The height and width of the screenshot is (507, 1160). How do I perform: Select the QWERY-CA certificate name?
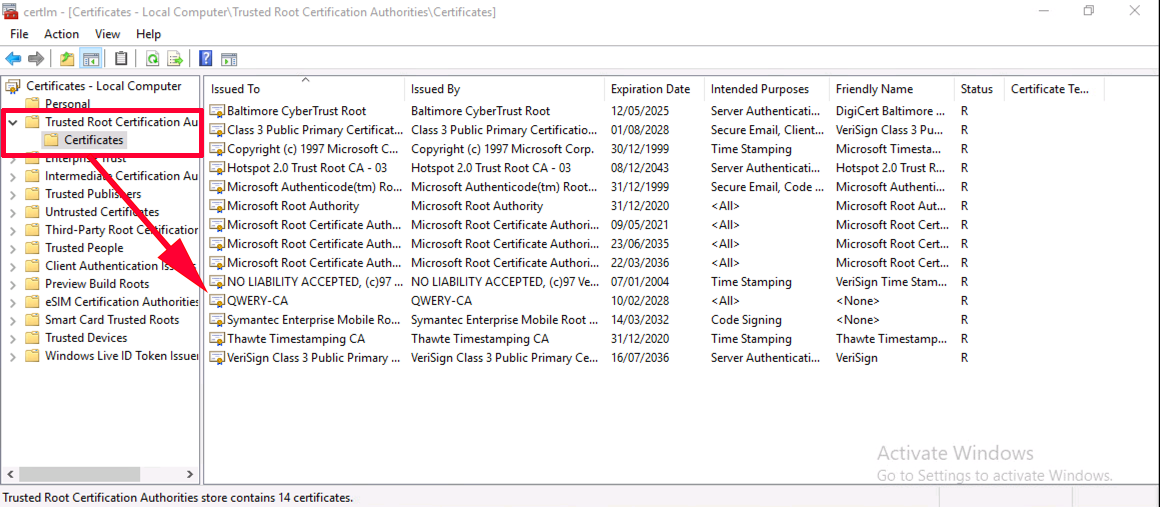tap(257, 301)
